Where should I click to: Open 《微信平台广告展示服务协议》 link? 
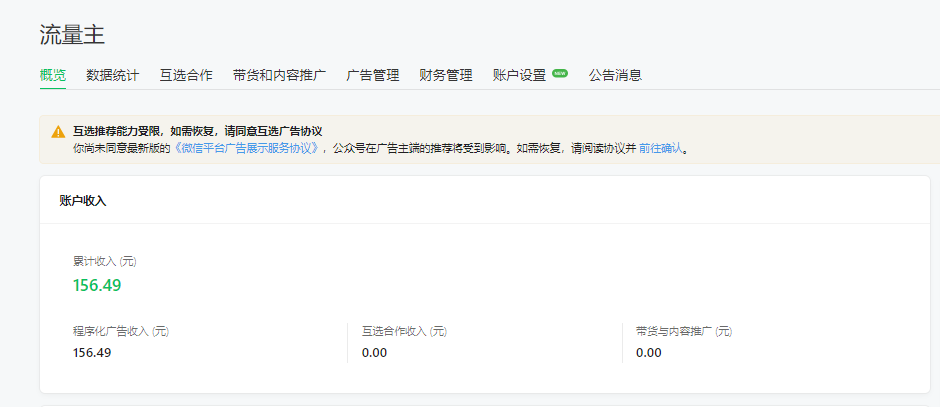(x=249, y=148)
